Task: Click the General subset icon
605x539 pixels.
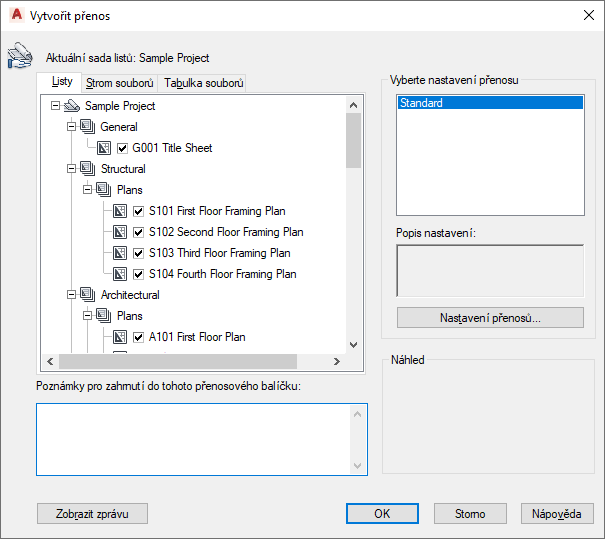Action: 88,127
